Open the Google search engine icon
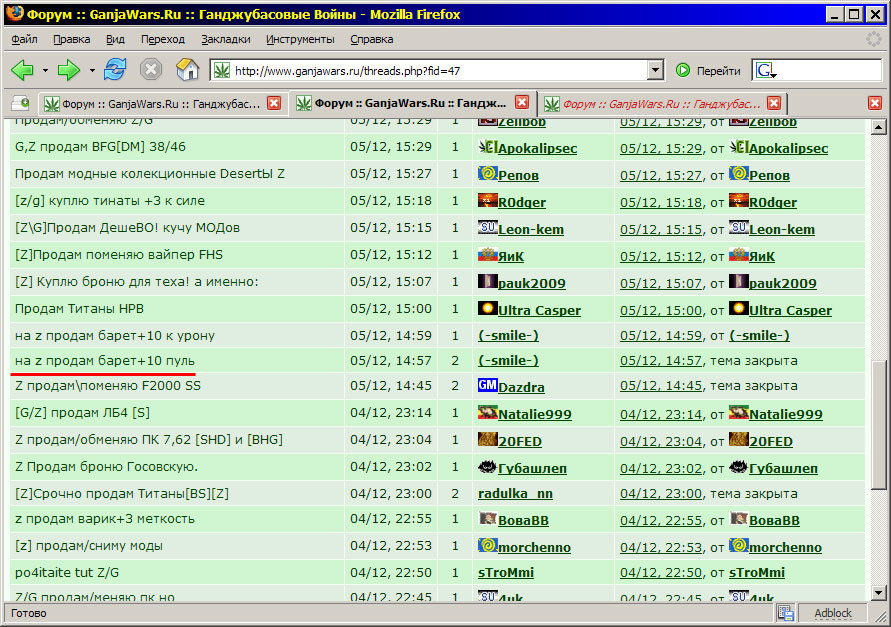891x627 pixels. (x=765, y=70)
